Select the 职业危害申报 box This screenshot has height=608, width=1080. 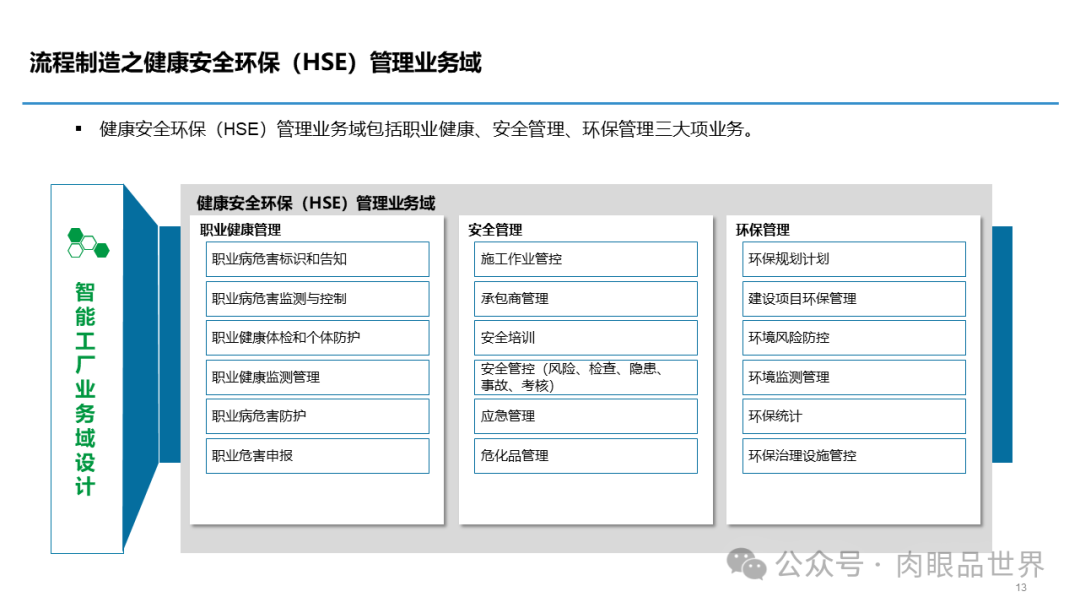pyautogui.click(x=318, y=456)
